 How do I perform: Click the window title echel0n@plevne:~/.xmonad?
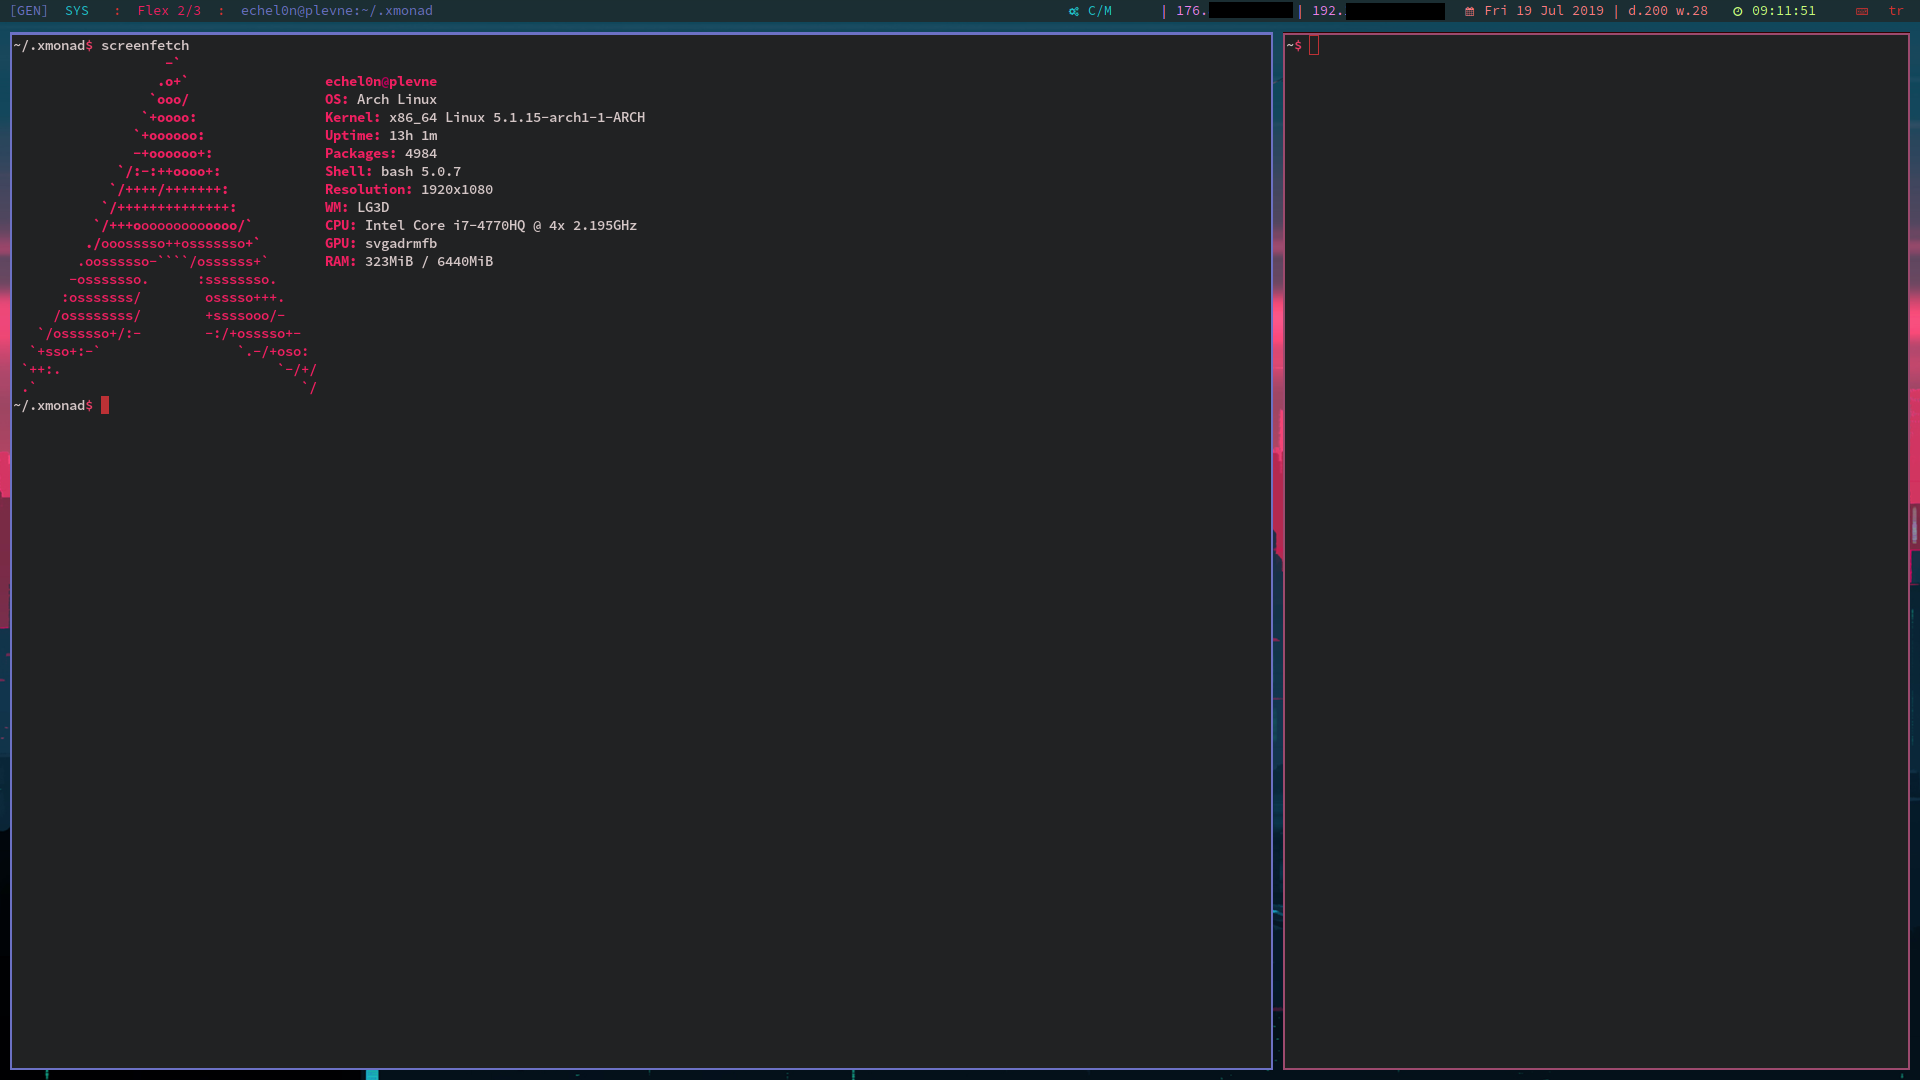[x=337, y=11]
